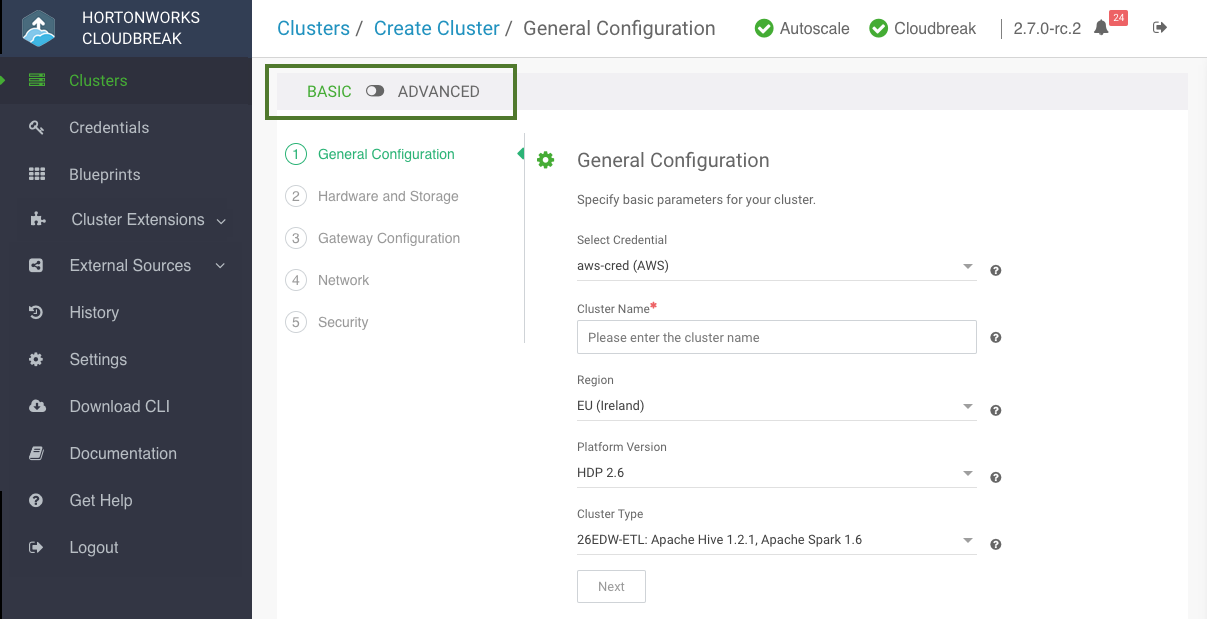This screenshot has width=1207, height=619.
Task: Open Clusters in the sidebar menu
Action: pyautogui.click(x=98, y=81)
